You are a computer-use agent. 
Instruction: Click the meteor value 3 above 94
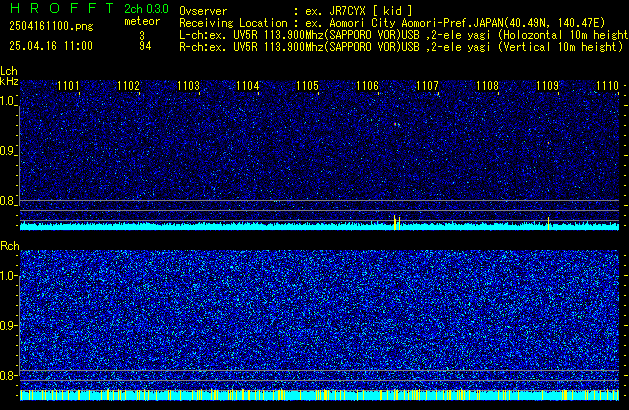tap(142, 35)
